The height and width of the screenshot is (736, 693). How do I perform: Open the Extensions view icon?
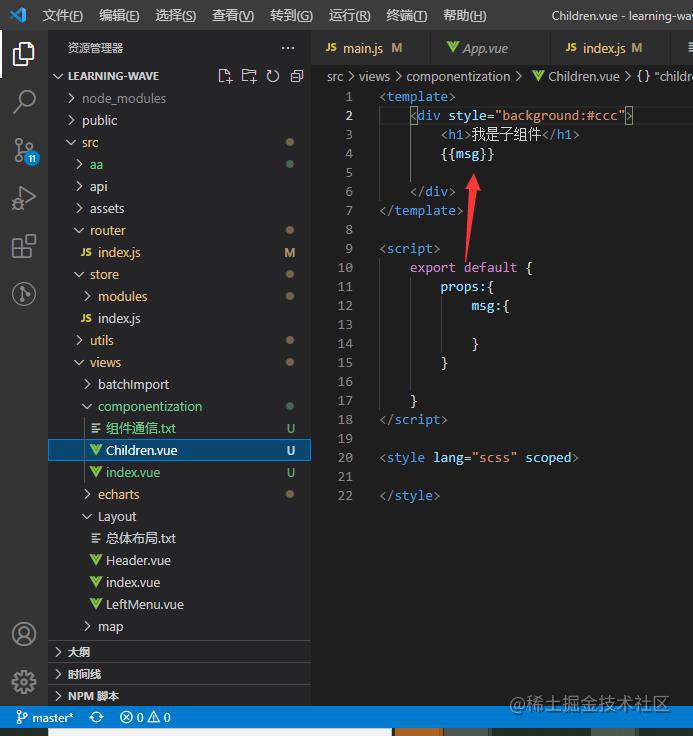[x=23, y=246]
